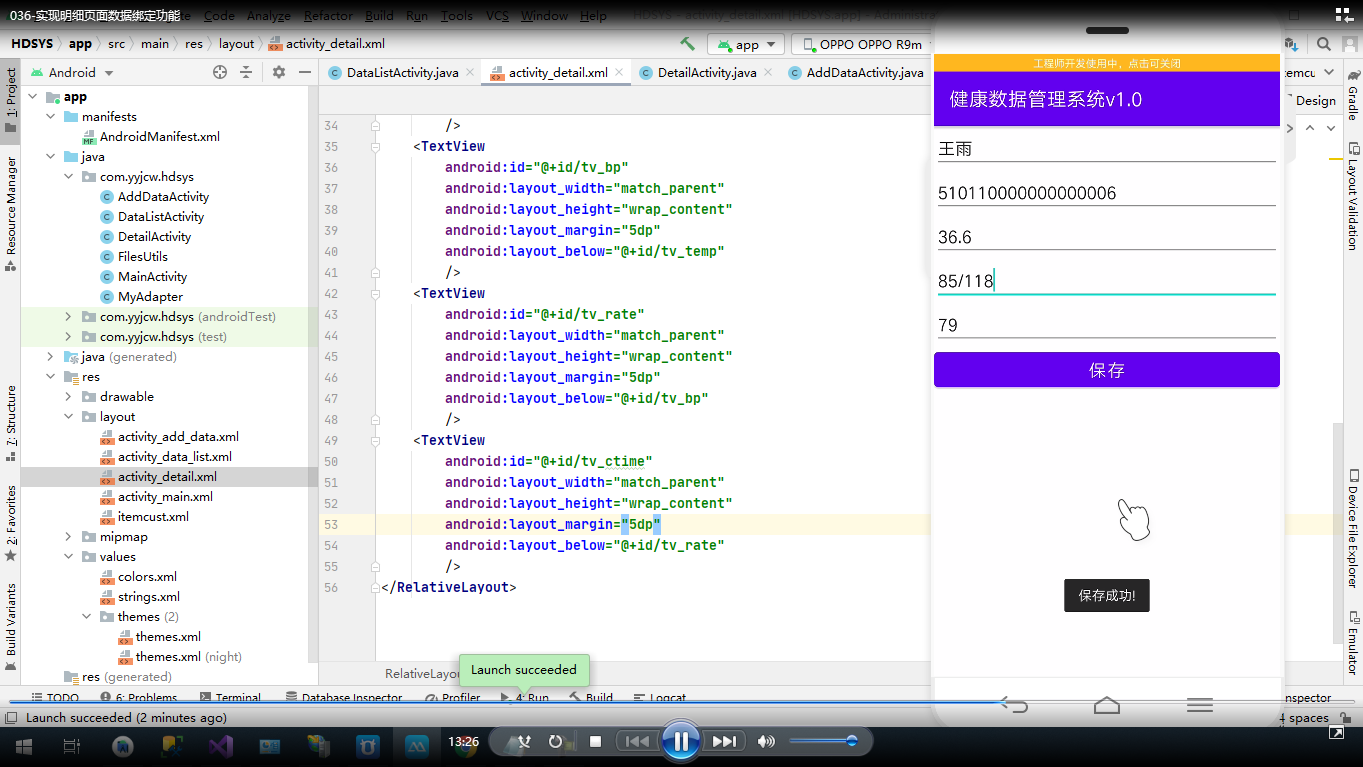
Task: Select strings.xml in values folder
Action: coord(148,597)
